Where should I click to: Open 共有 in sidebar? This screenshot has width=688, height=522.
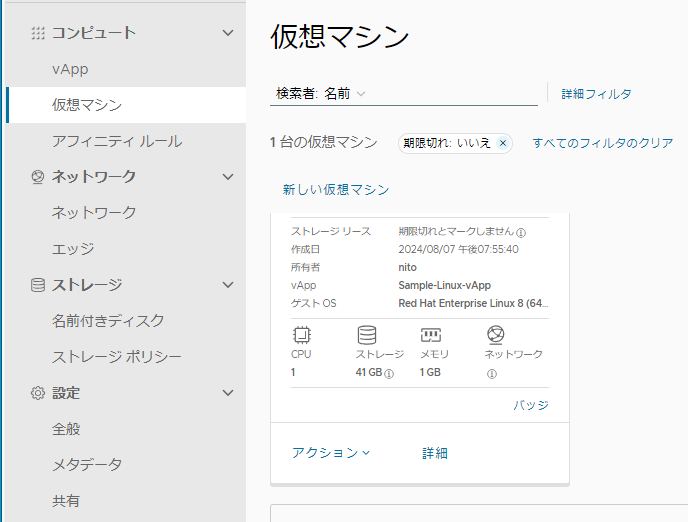pyautogui.click(x=66, y=501)
